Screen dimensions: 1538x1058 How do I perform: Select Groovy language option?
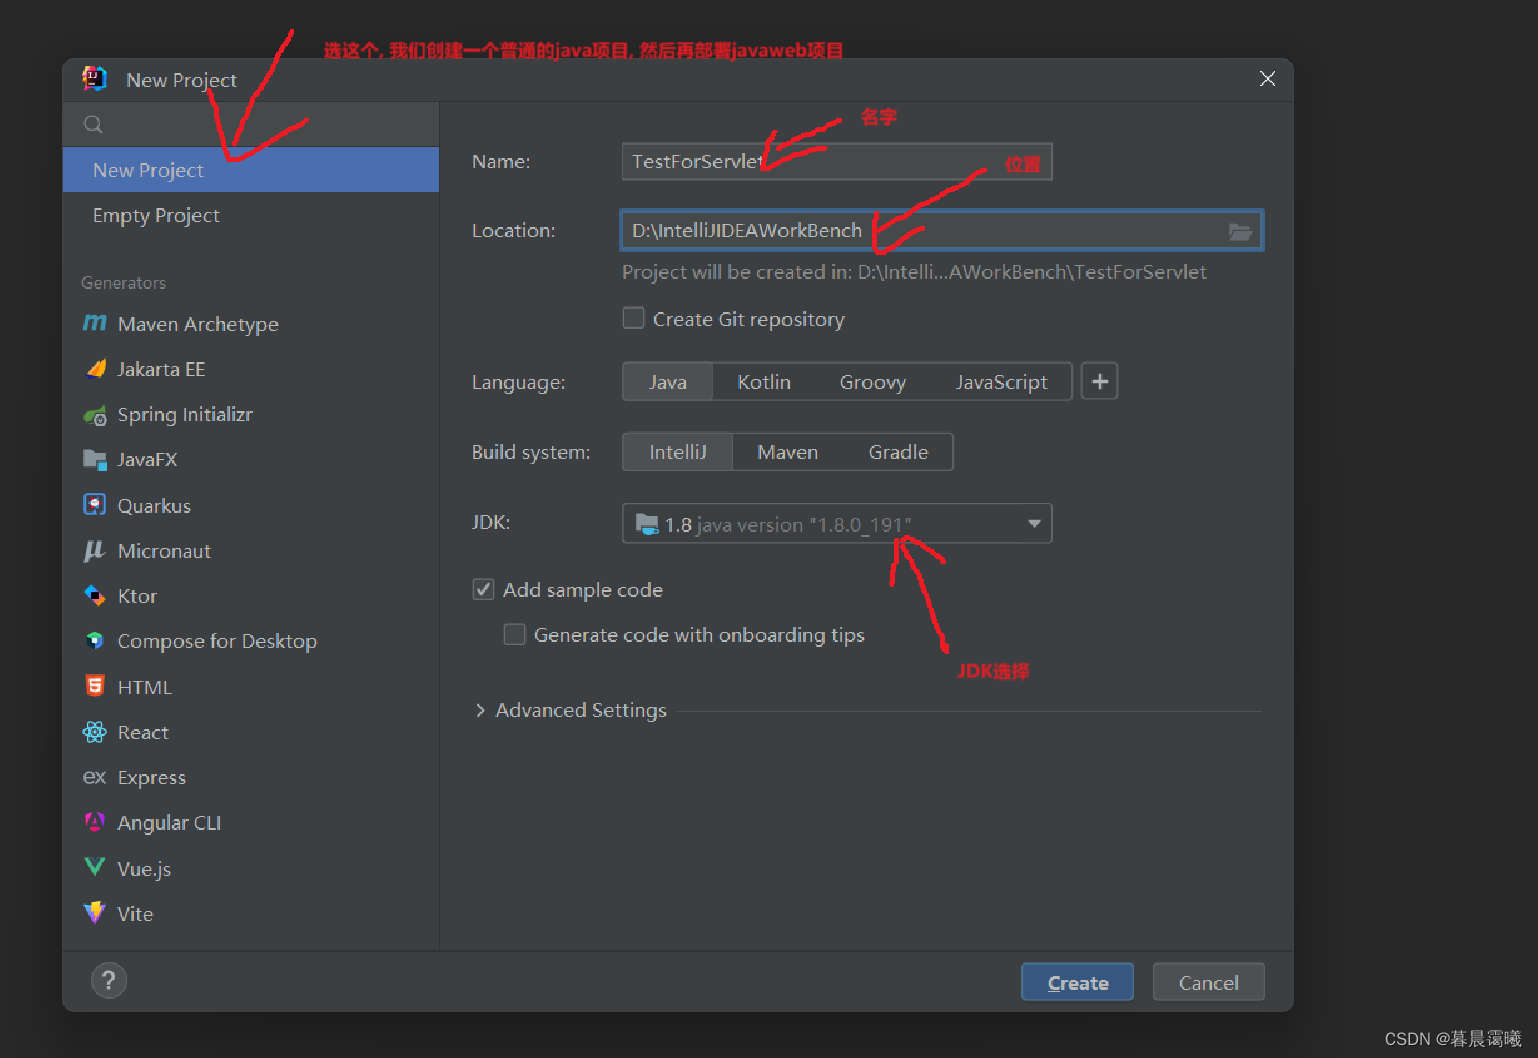873,382
